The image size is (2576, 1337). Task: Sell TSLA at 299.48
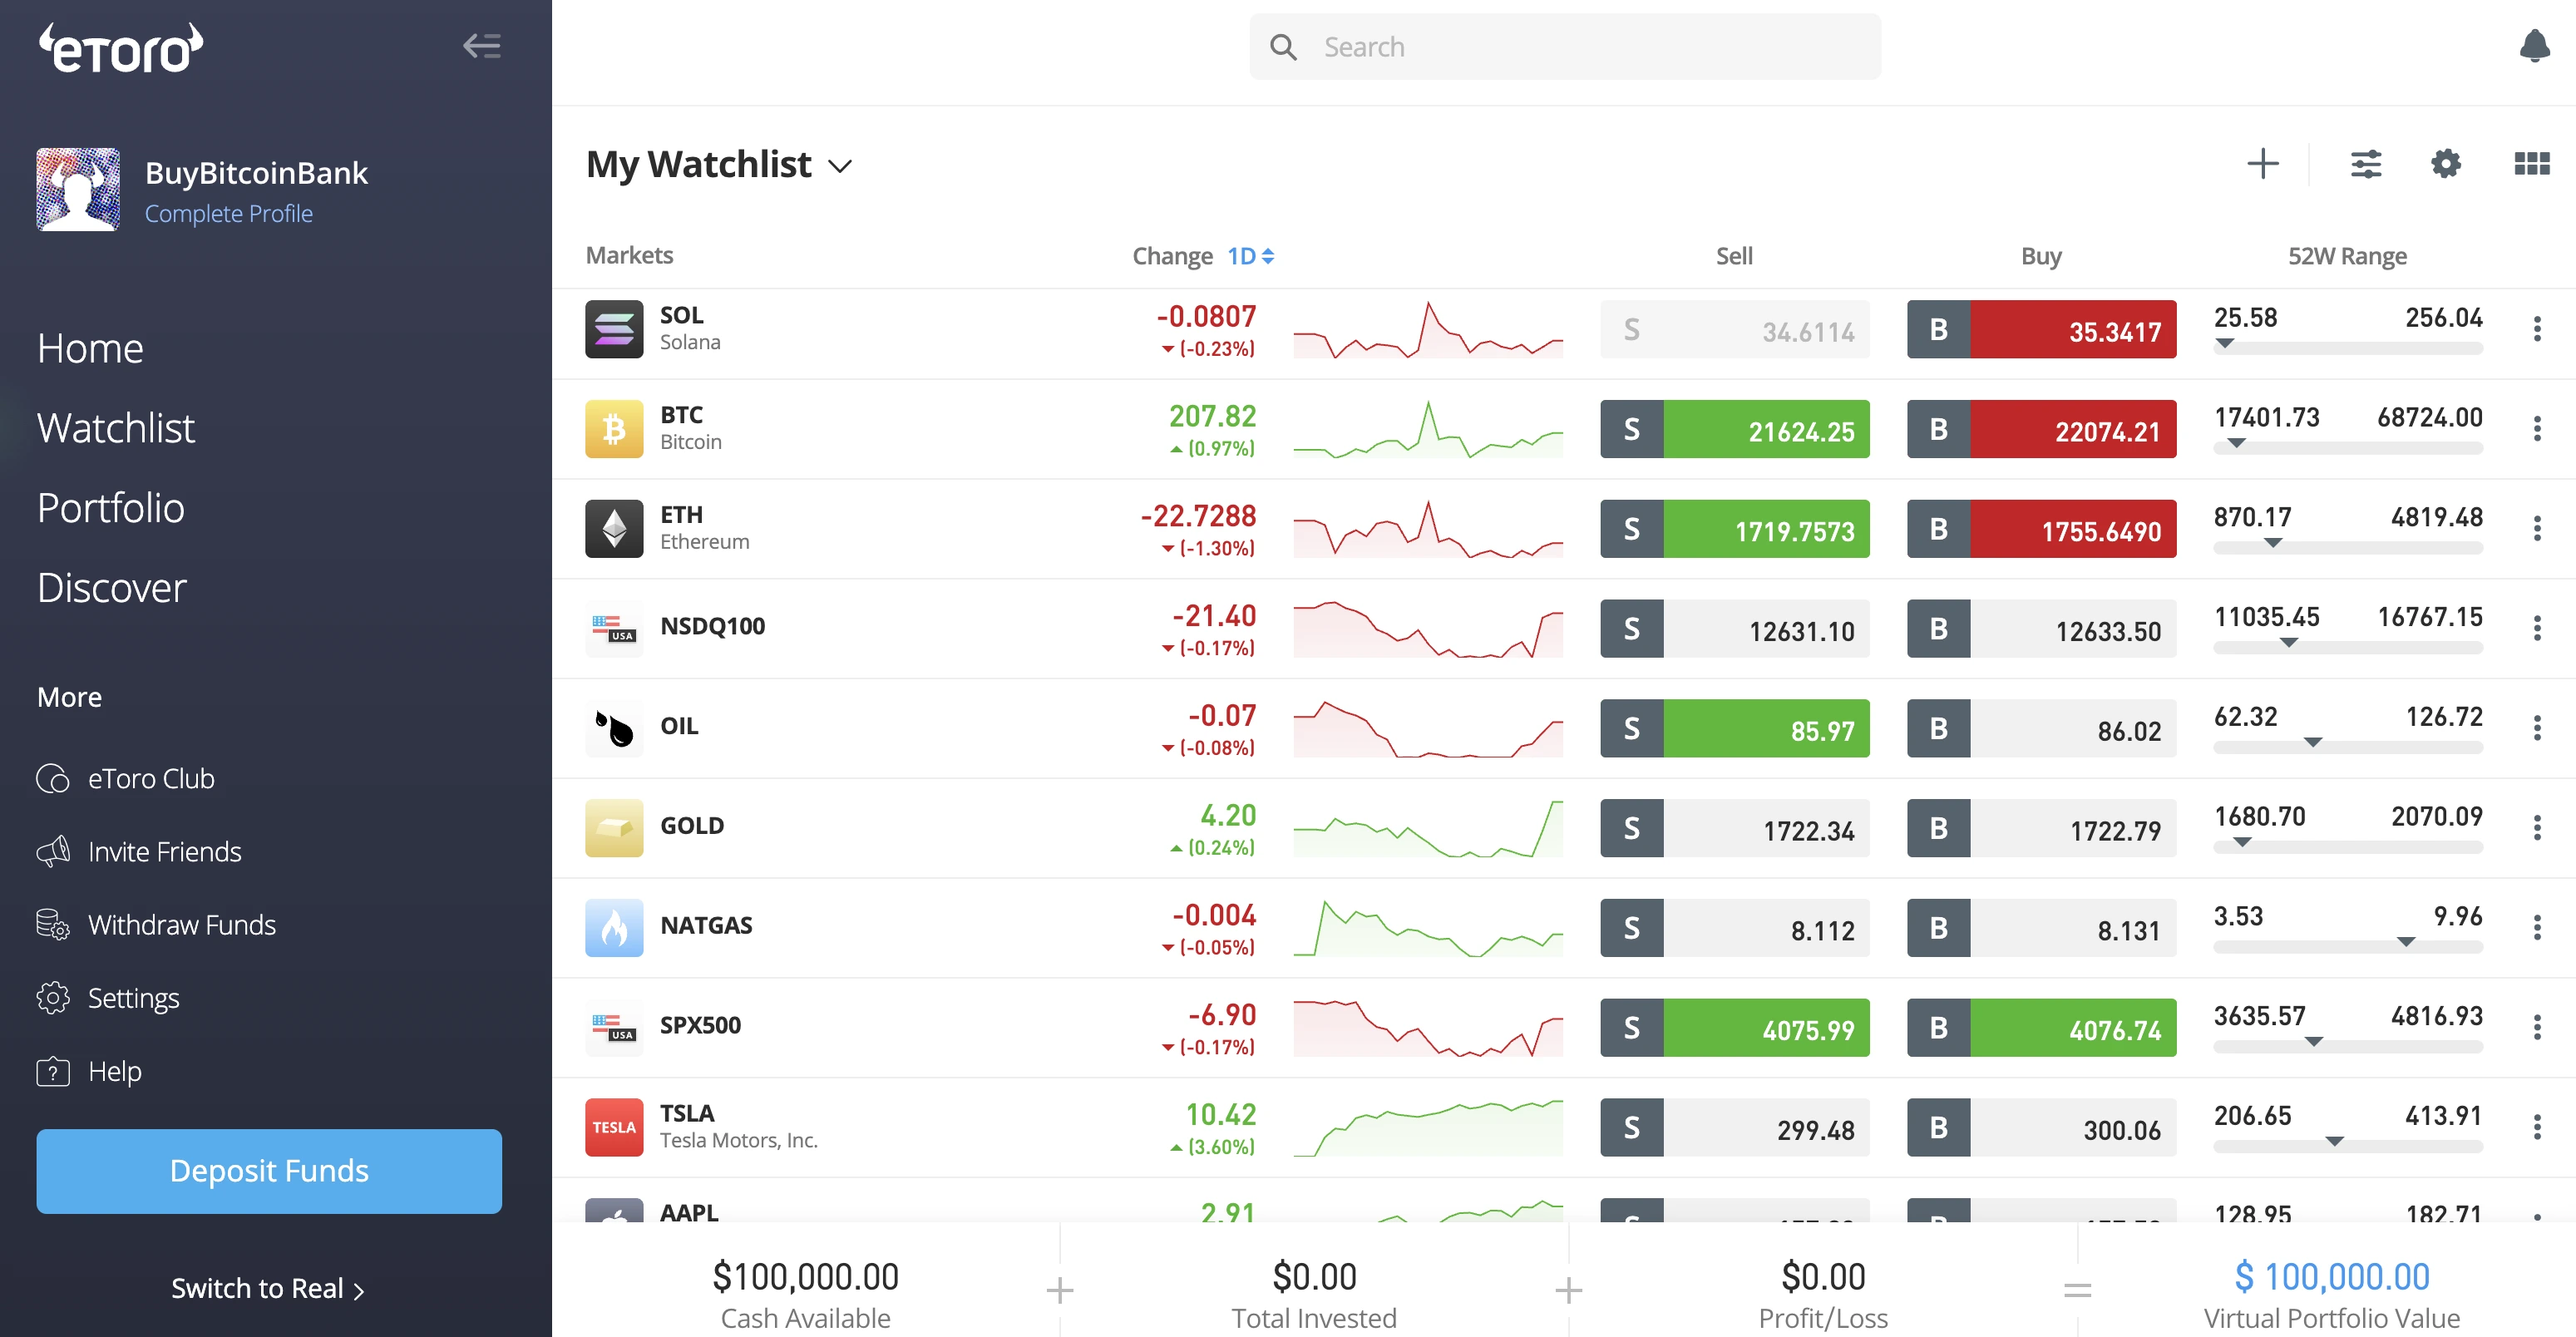pyautogui.click(x=1735, y=1127)
